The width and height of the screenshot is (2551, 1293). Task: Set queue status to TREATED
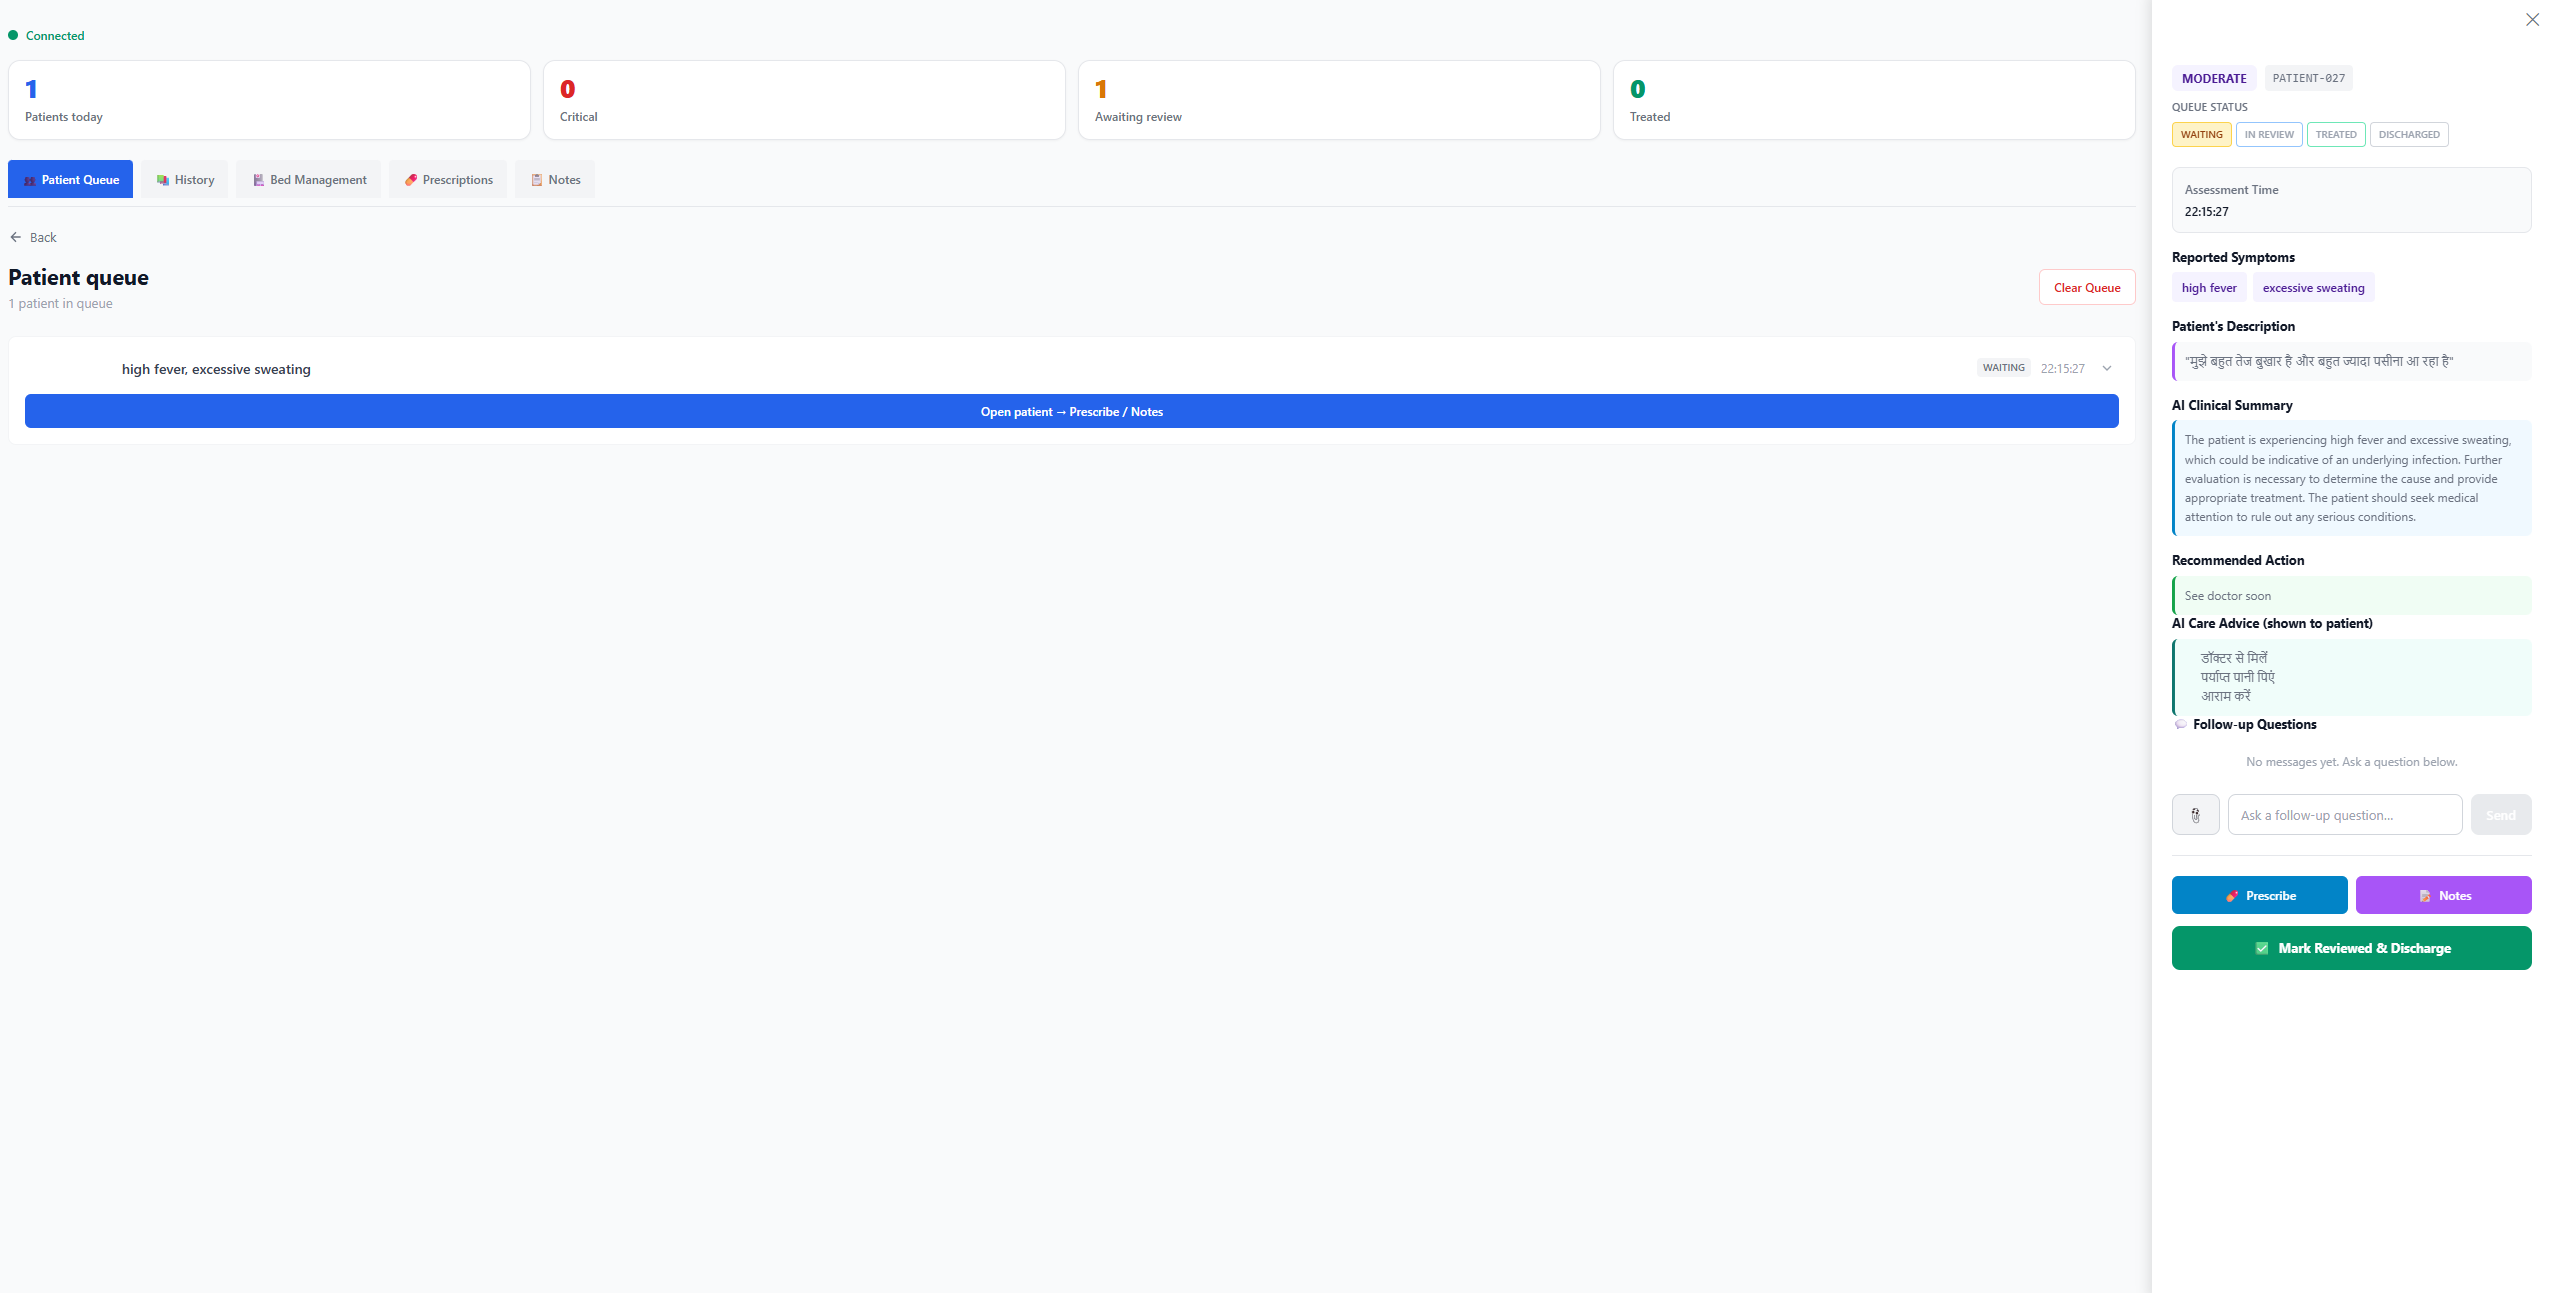2336,135
